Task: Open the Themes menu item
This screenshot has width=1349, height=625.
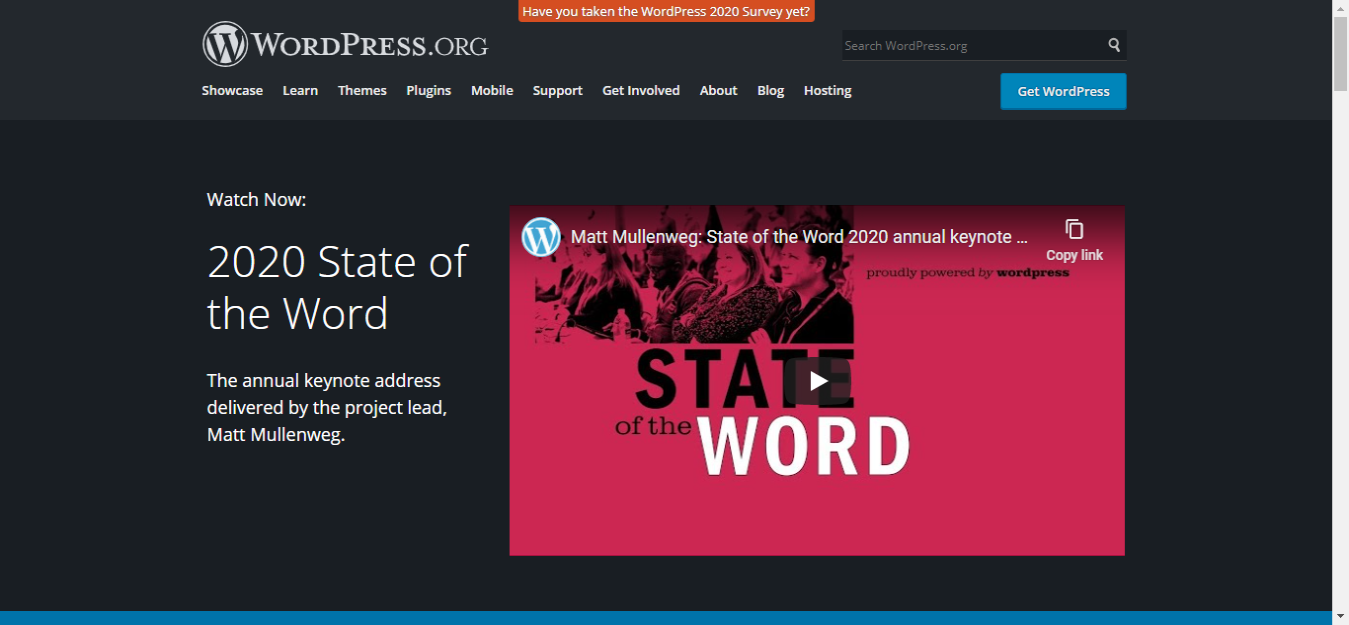Action: pyautogui.click(x=362, y=90)
